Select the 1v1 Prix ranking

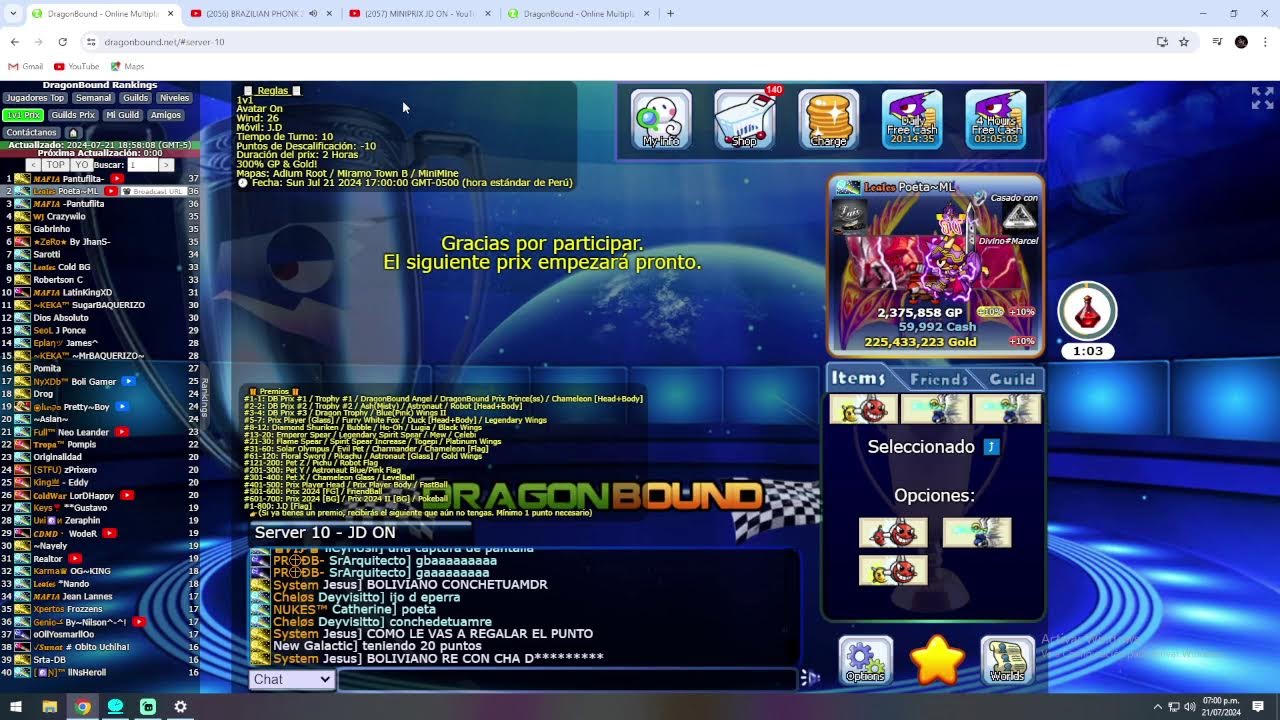[x=23, y=115]
